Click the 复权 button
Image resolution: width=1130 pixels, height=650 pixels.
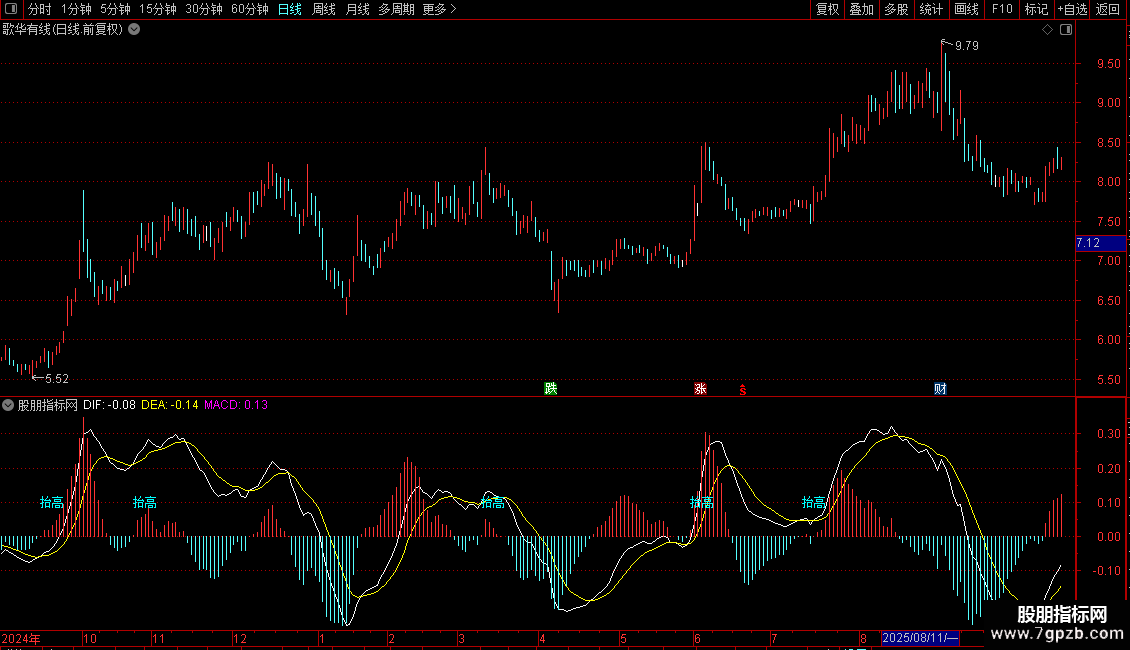(x=828, y=9)
